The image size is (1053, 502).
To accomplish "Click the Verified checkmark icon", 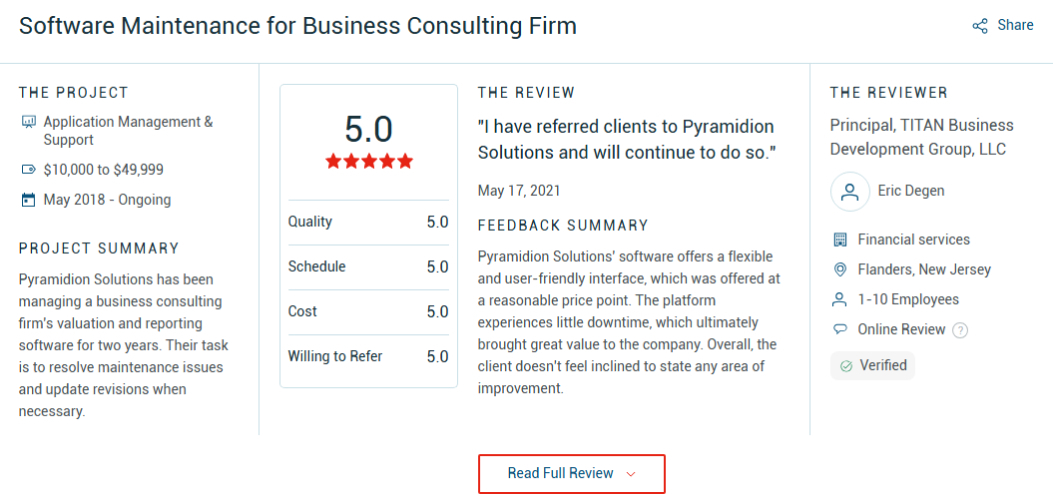I will pos(846,366).
